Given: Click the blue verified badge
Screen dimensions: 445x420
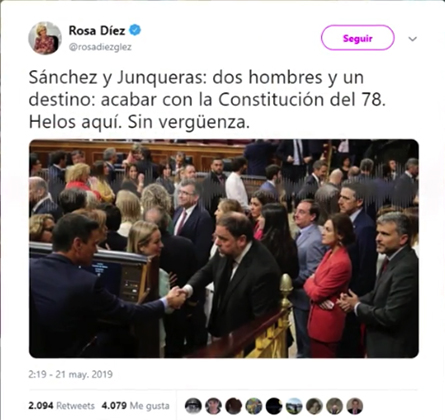Looking at the screenshot, I should coord(135,30).
